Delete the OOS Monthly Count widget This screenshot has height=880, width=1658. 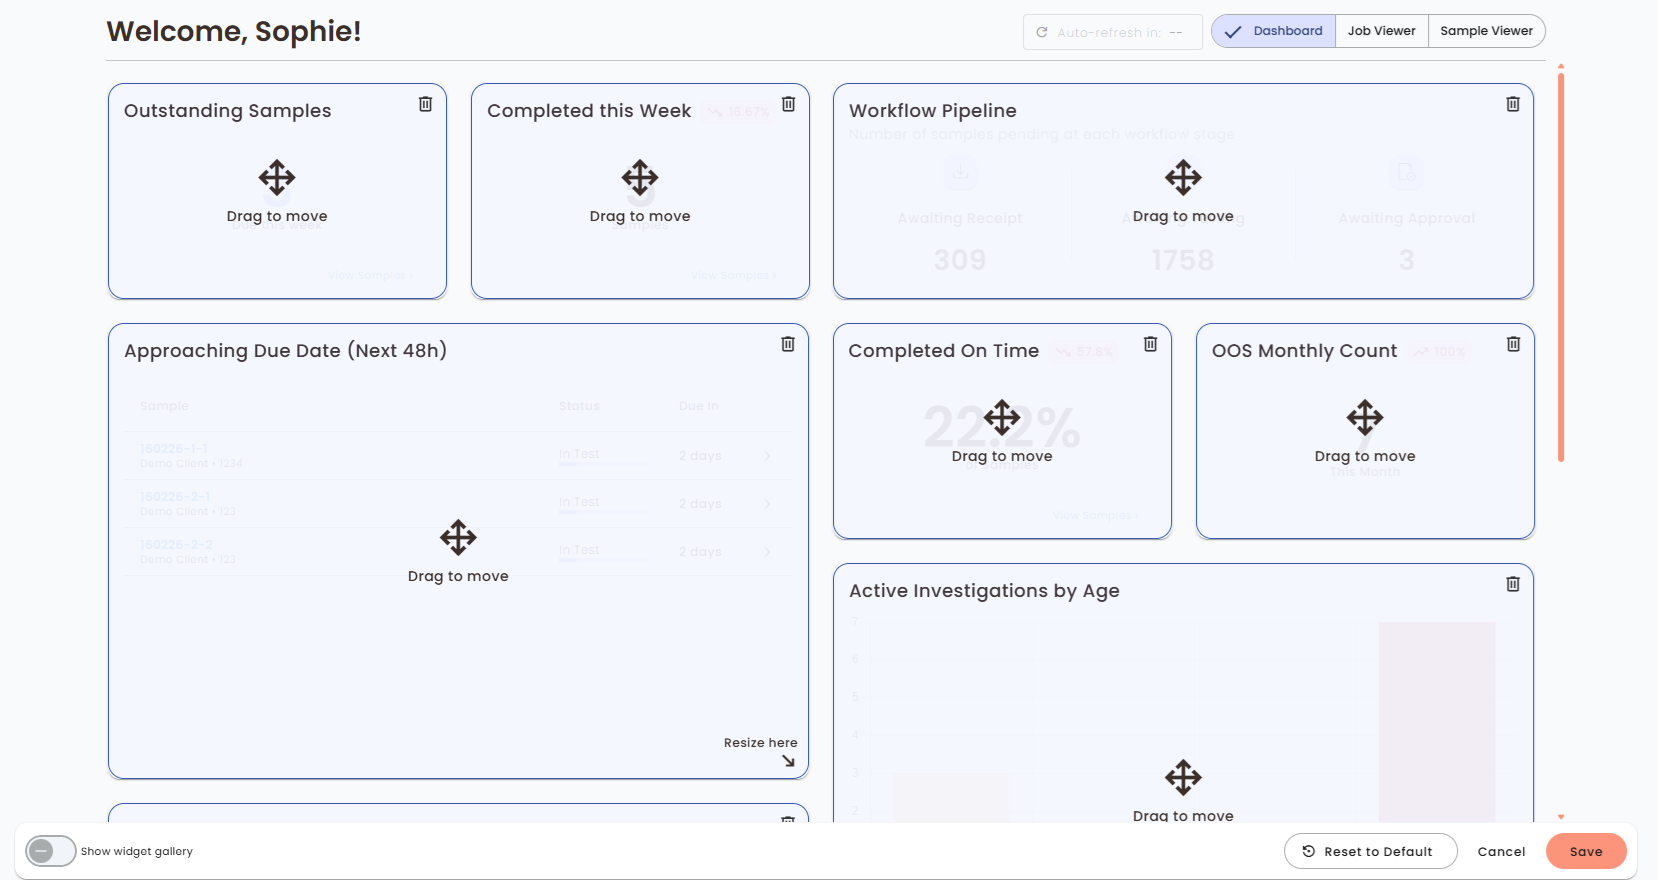(1513, 344)
